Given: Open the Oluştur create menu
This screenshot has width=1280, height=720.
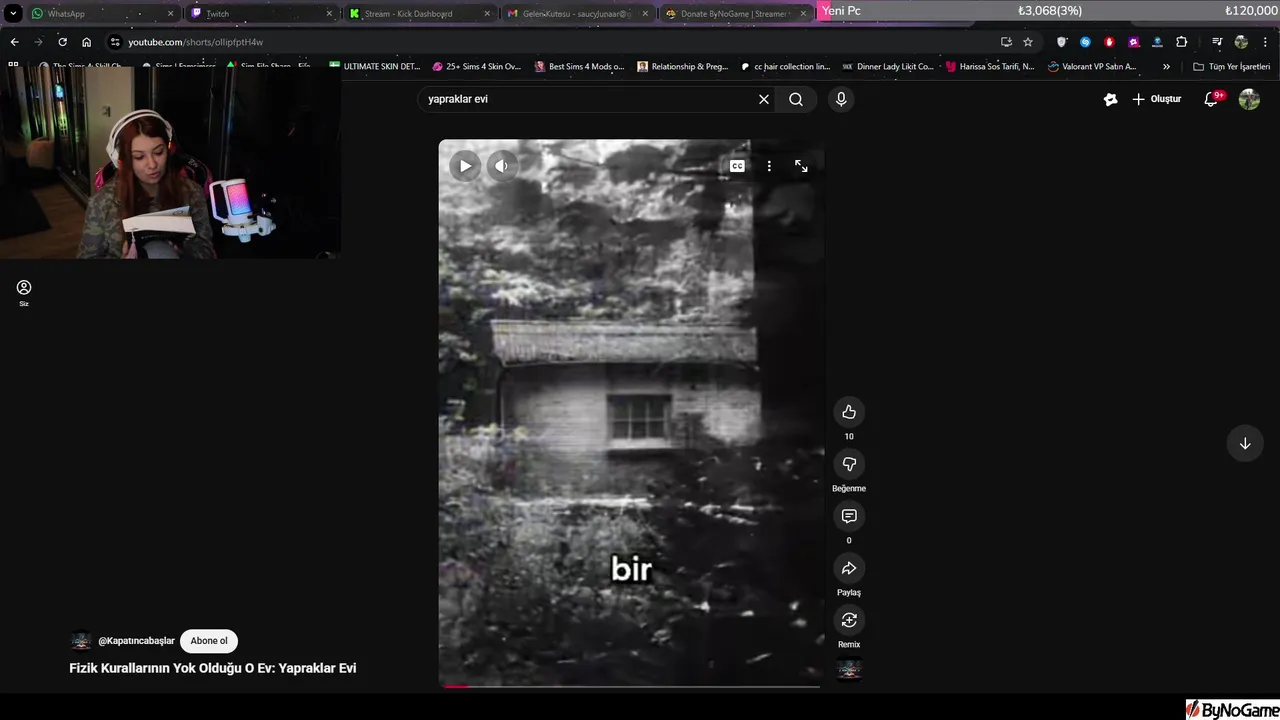Looking at the screenshot, I should 1157,99.
